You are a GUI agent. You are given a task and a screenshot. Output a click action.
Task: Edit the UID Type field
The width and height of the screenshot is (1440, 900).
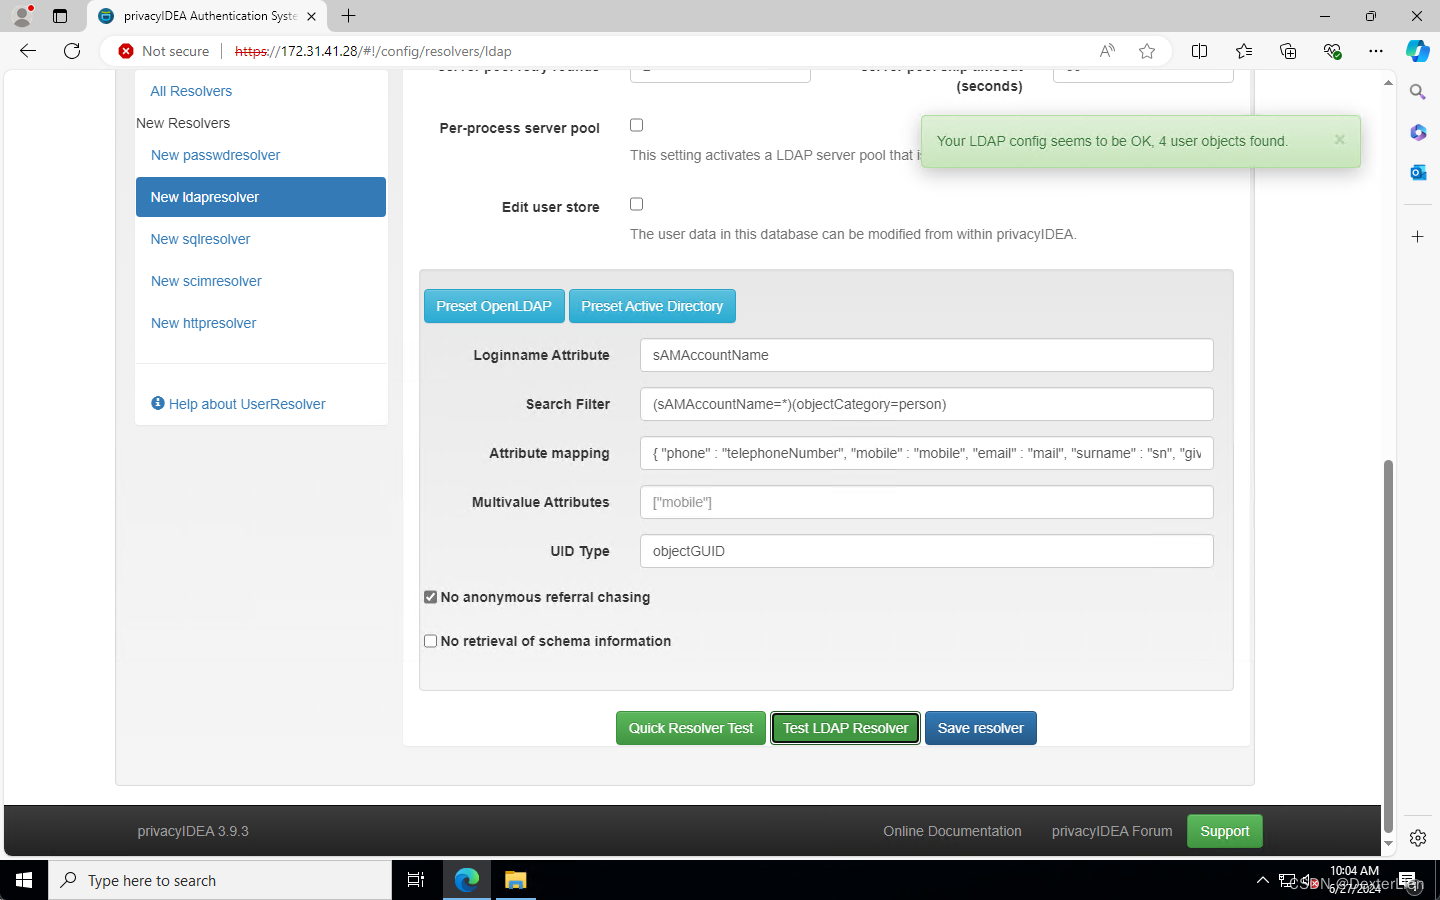coord(927,551)
